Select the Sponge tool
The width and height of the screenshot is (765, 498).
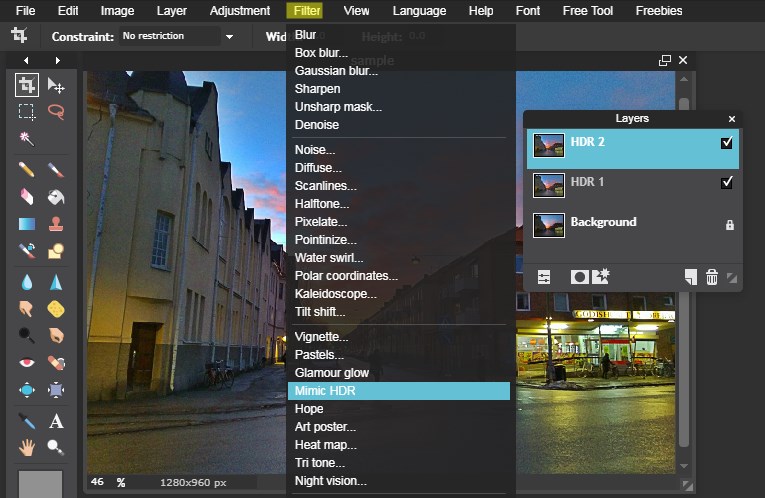[56, 309]
